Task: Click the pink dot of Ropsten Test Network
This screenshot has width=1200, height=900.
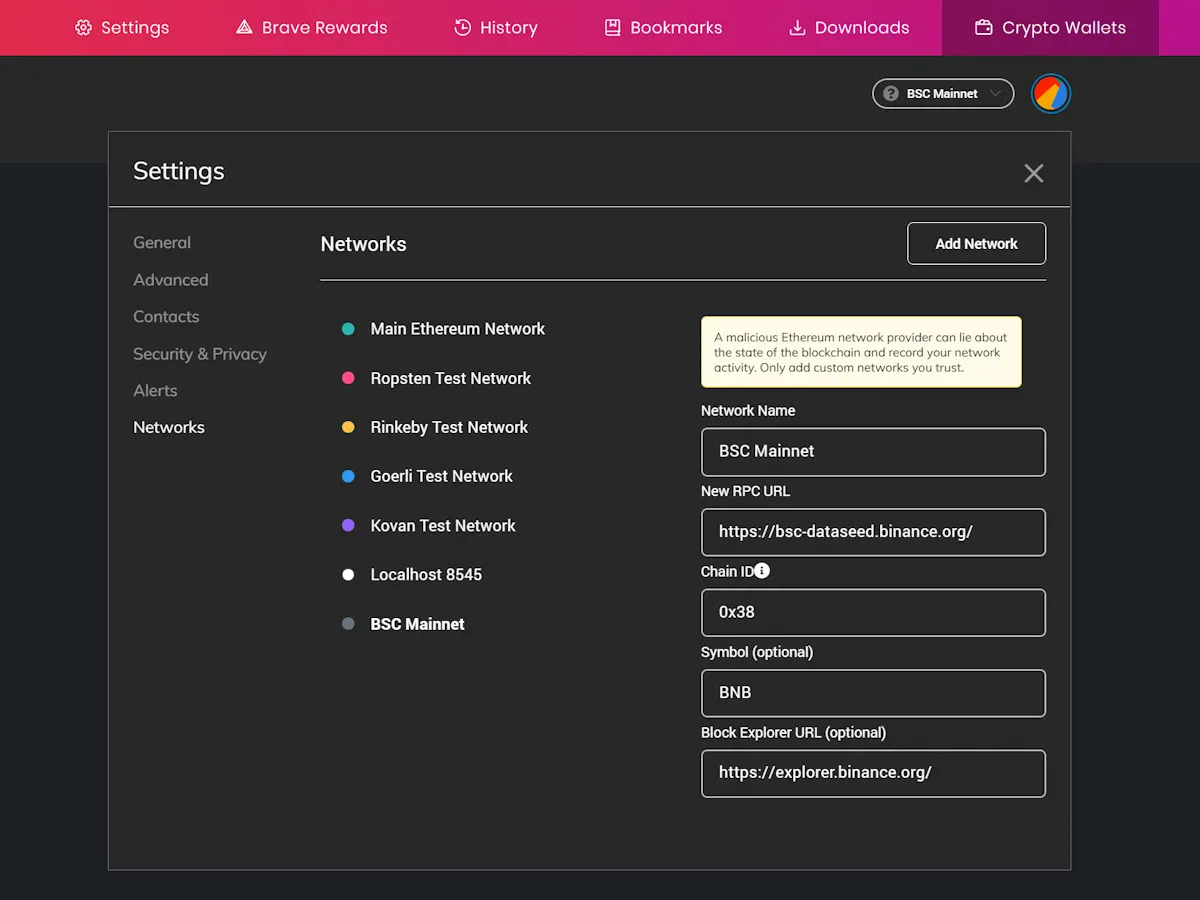Action: (x=348, y=378)
